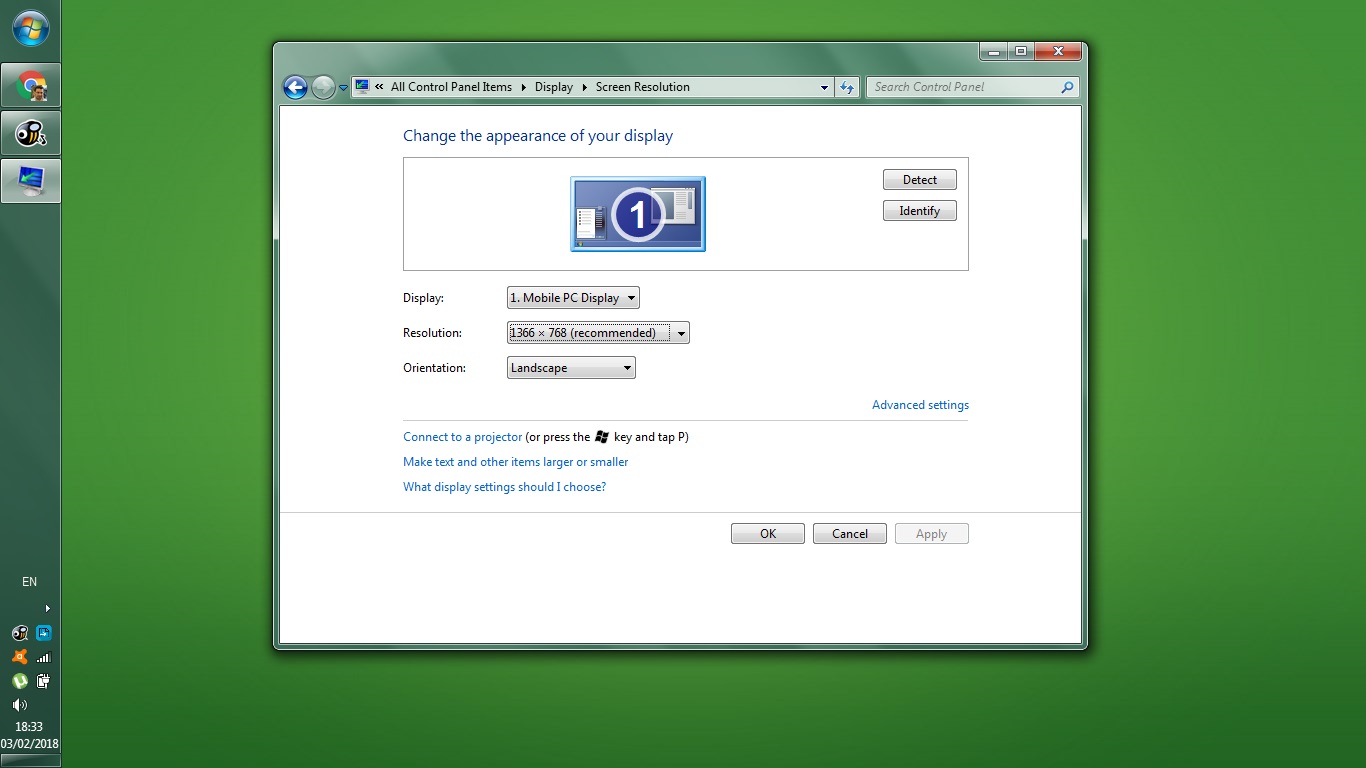
Task: Click the search magnifier icon
Action: coord(1067,87)
